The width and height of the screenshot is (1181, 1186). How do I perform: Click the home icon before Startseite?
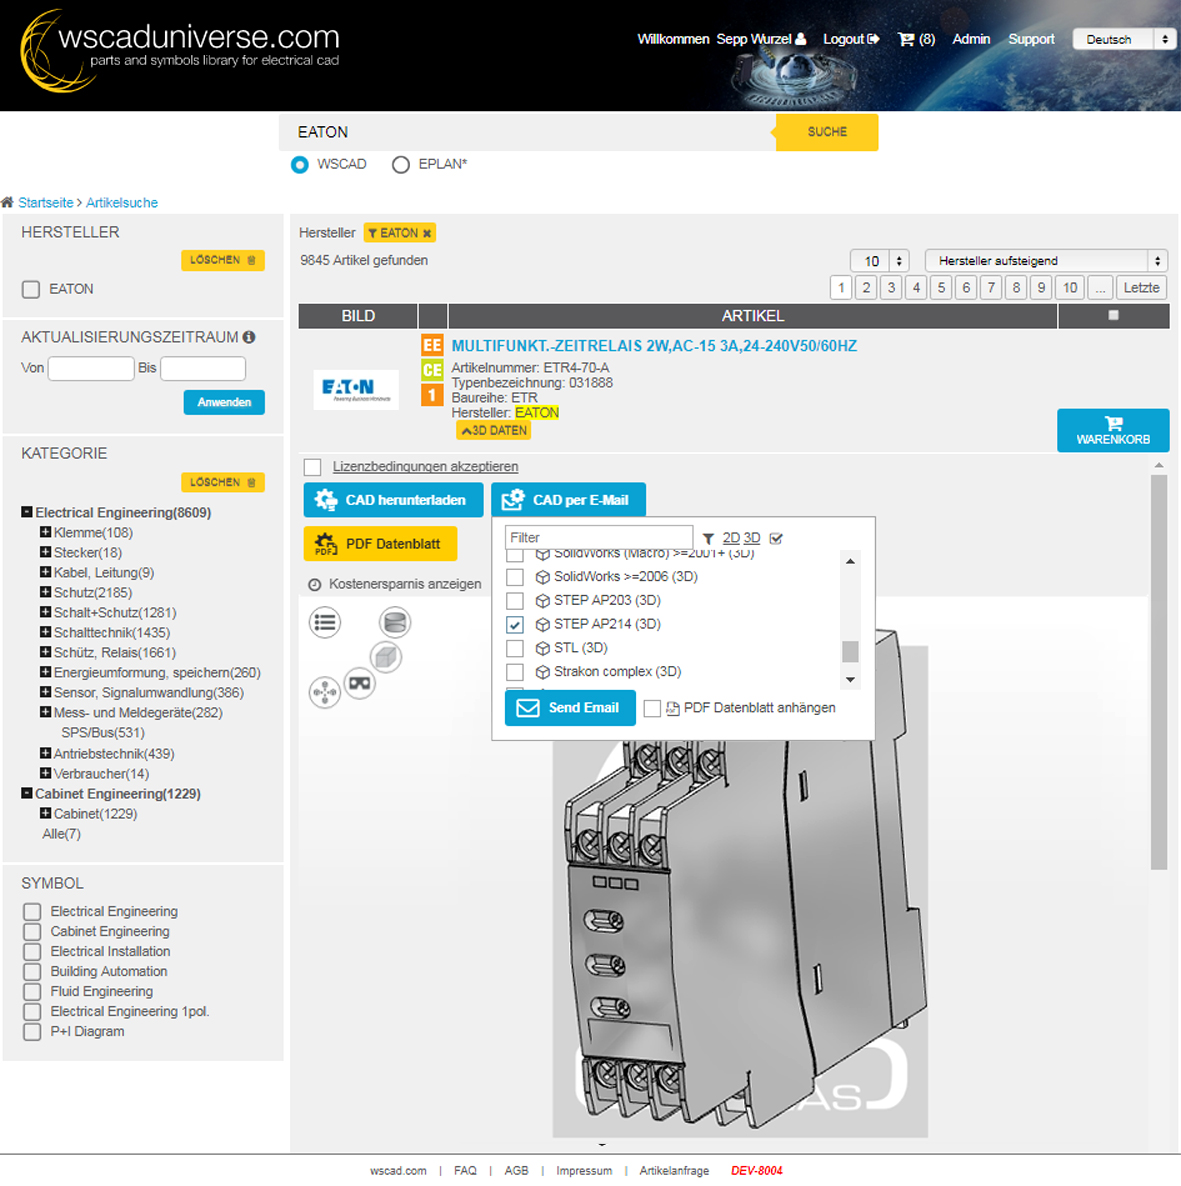[x=8, y=202]
